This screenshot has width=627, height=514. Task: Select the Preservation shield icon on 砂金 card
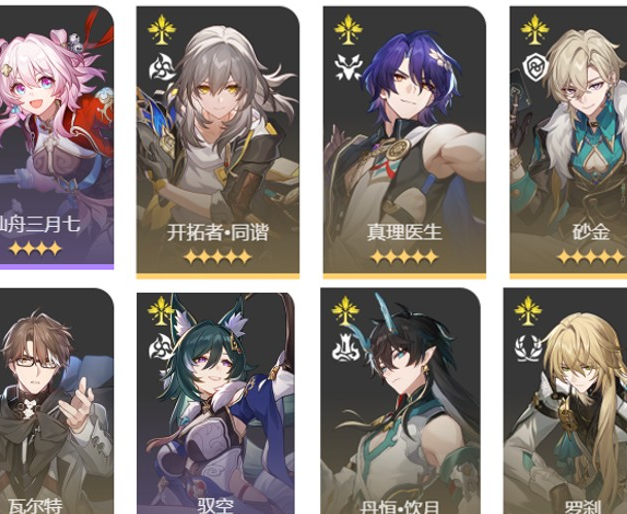coord(535,67)
